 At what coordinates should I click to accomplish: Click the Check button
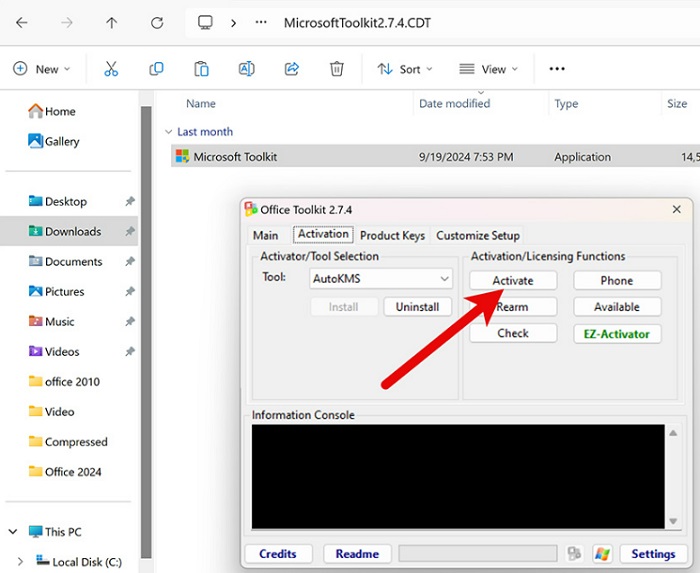513,333
